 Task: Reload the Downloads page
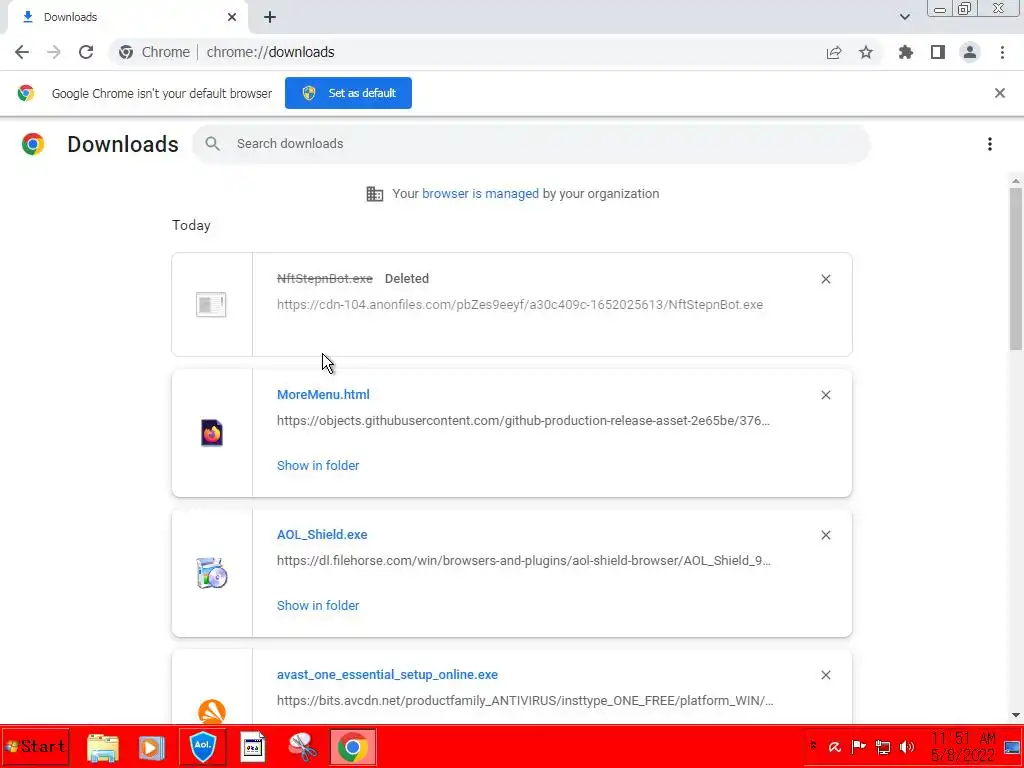pyautogui.click(x=86, y=52)
